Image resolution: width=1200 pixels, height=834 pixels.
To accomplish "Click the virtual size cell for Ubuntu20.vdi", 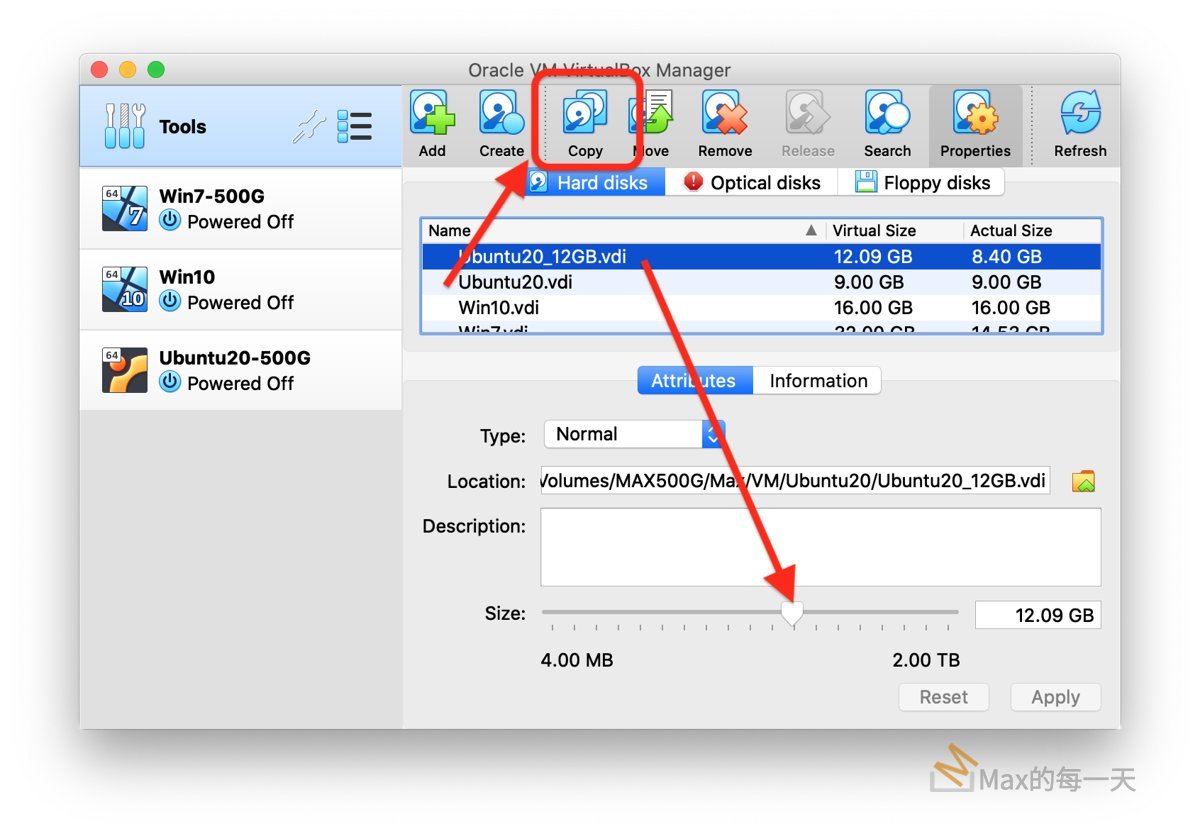I will point(869,283).
